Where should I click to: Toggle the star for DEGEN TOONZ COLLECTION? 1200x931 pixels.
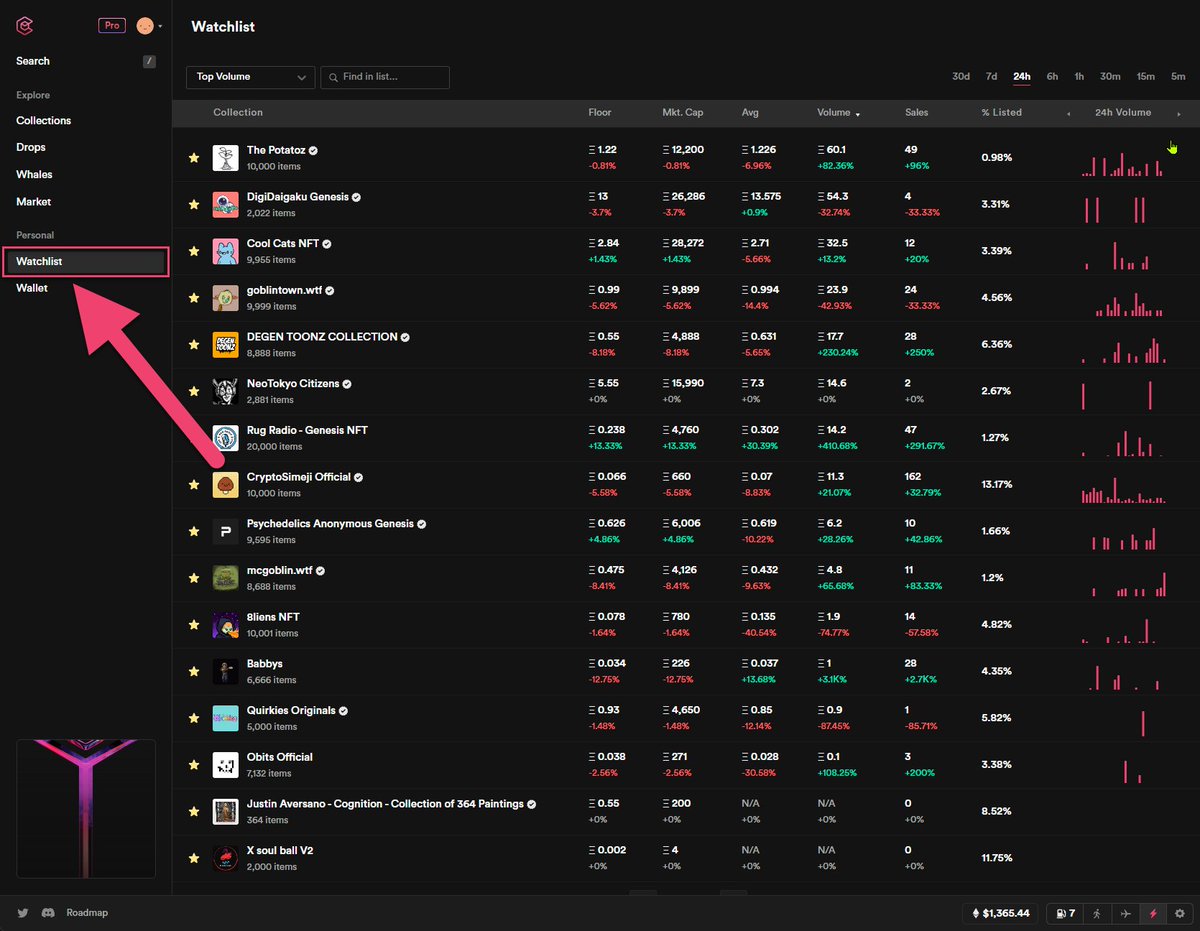pos(194,344)
